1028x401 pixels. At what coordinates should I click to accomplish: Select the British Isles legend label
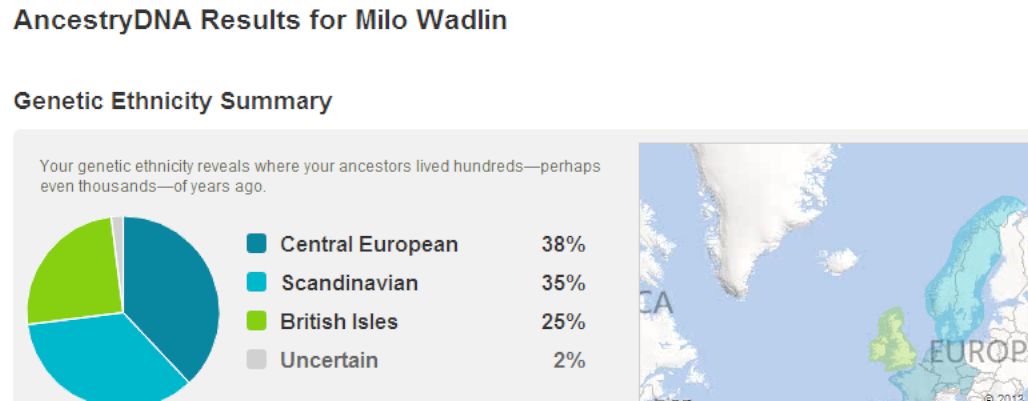tap(339, 322)
